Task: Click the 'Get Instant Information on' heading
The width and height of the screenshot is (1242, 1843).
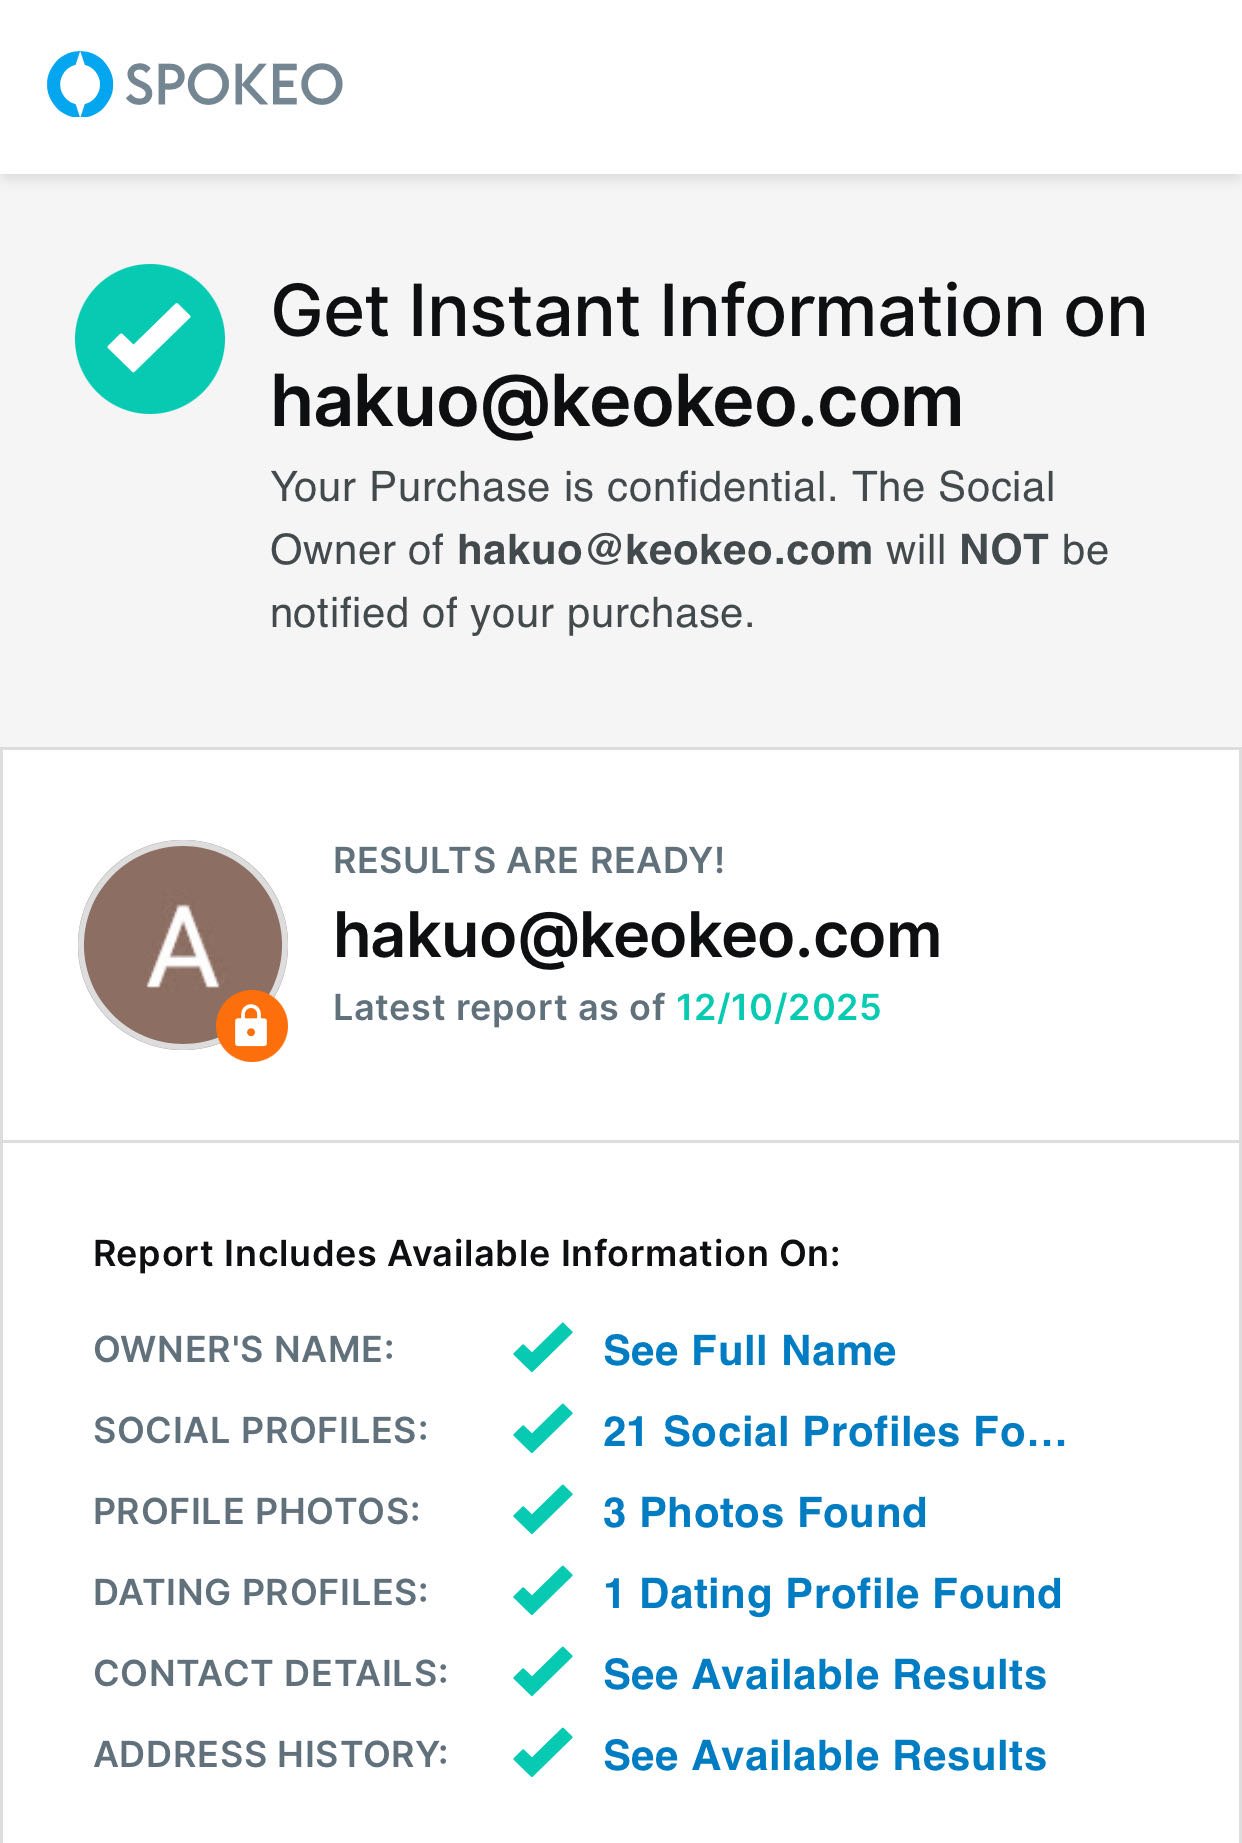Action: click(x=708, y=311)
